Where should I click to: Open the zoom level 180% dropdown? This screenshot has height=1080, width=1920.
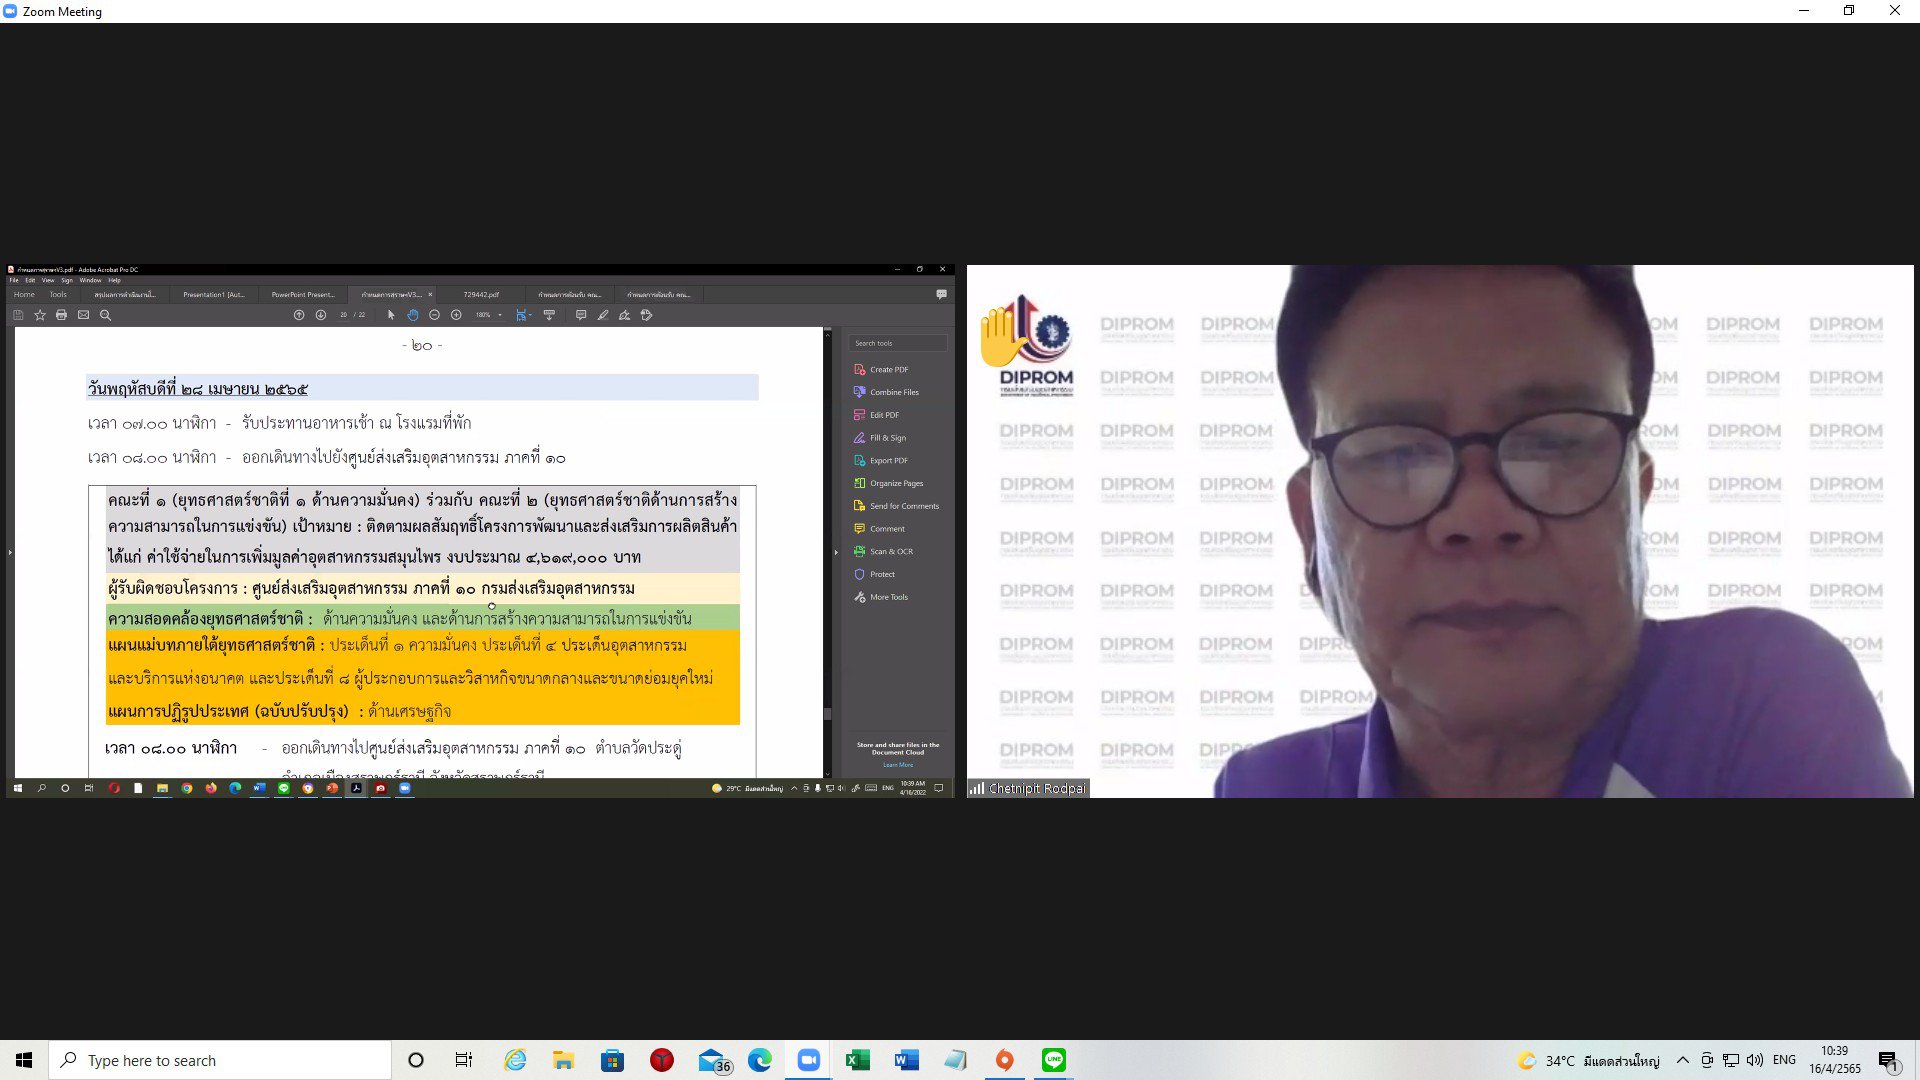tap(488, 315)
